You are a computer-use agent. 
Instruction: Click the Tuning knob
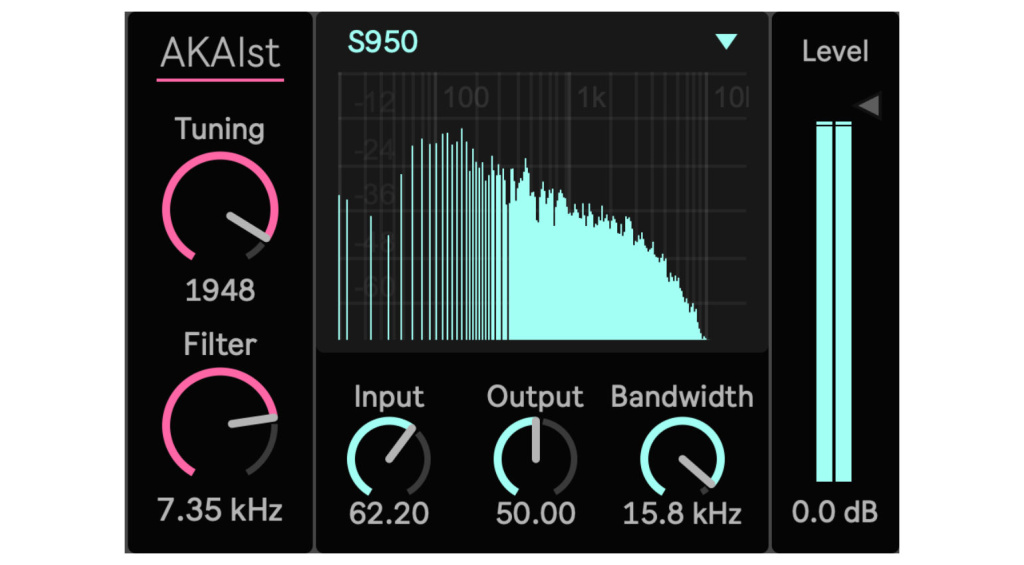click(x=220, y=208)
